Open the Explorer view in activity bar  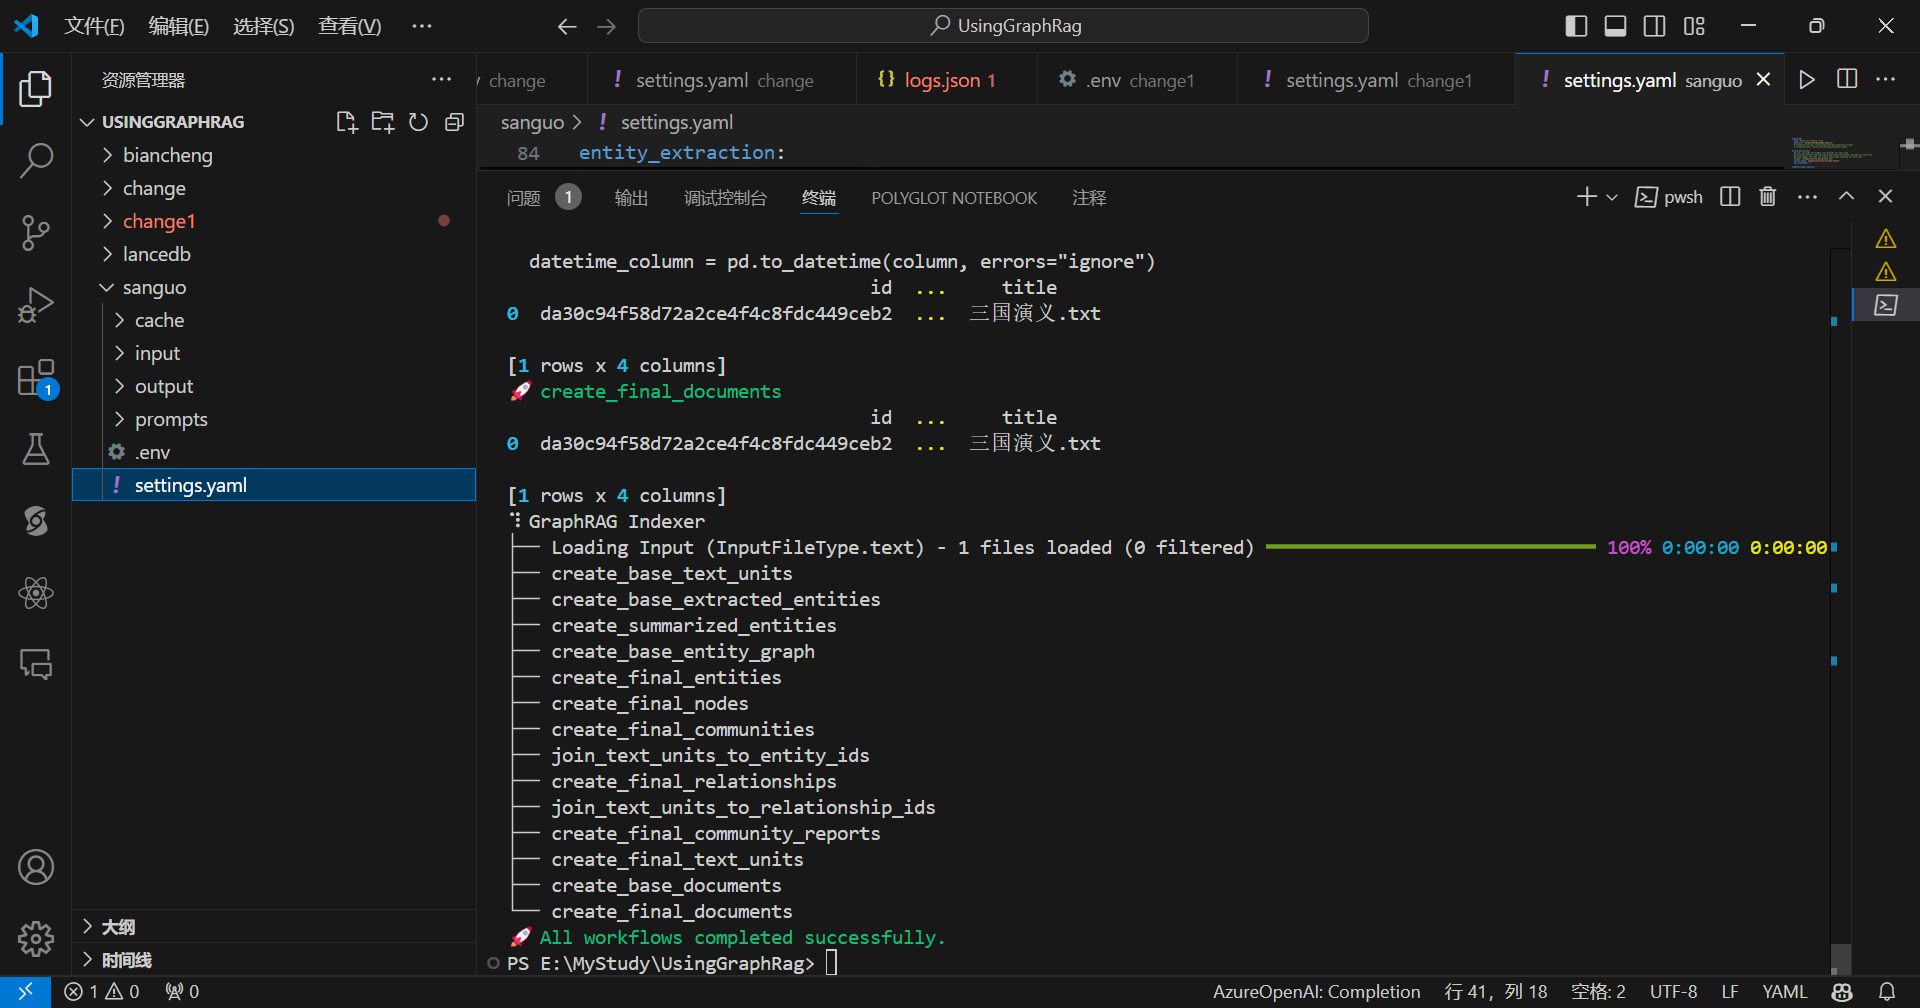[36, 89]
